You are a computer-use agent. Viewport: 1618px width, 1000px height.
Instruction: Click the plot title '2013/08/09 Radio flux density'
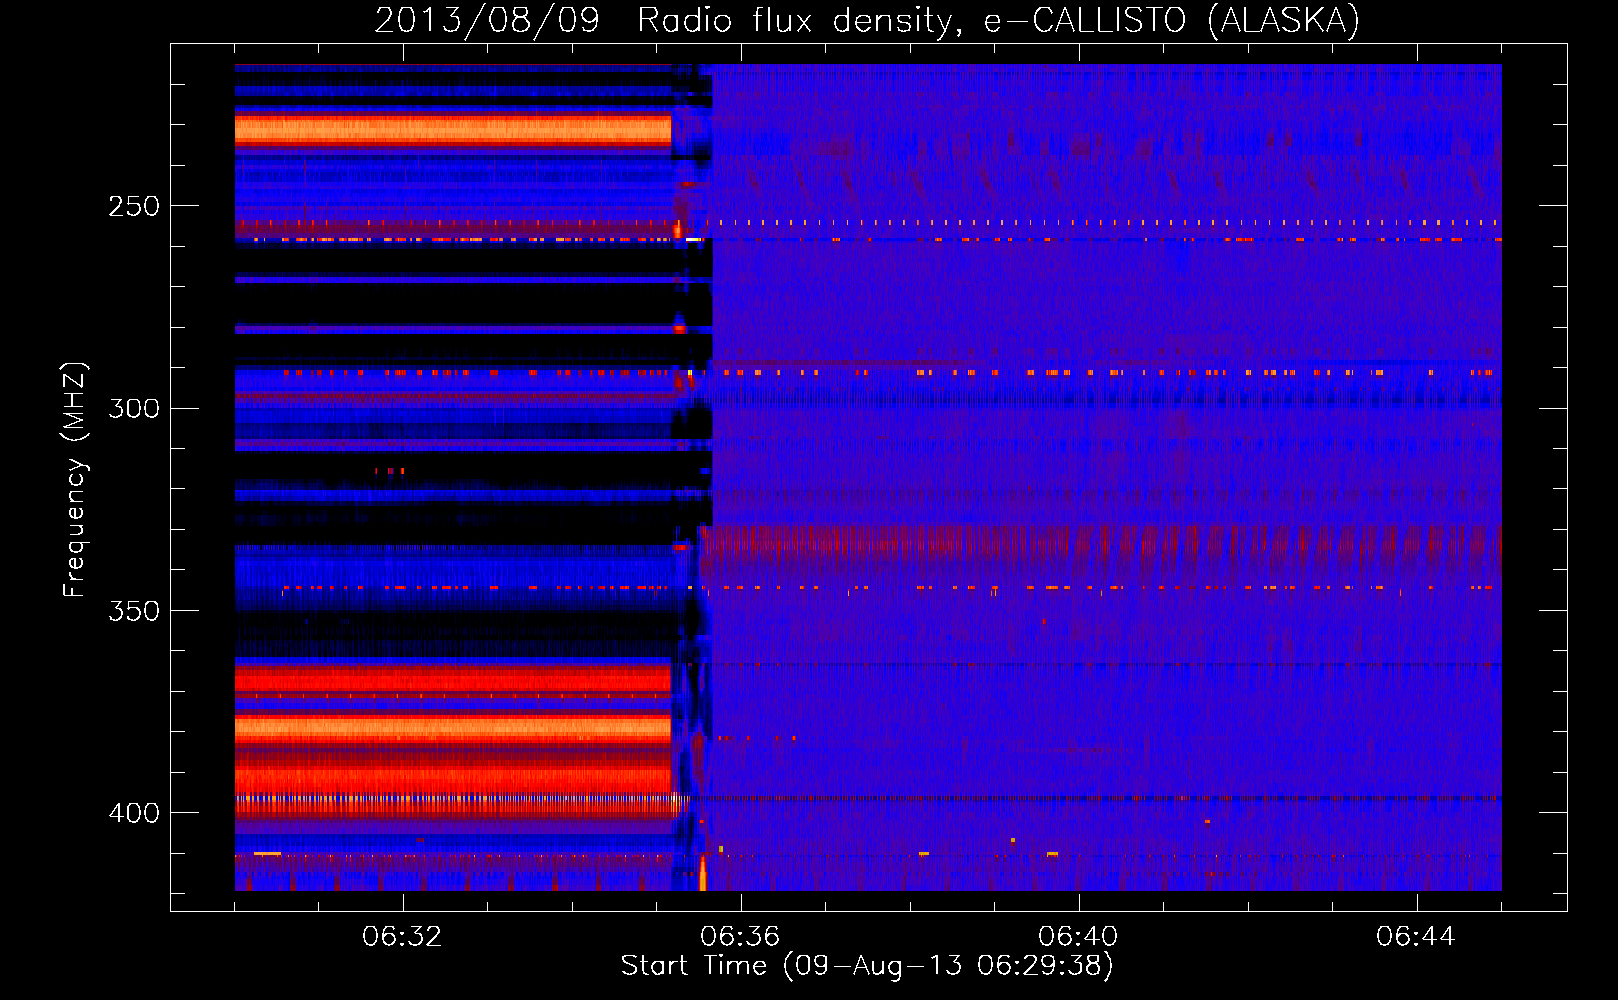tap(867, 20)
